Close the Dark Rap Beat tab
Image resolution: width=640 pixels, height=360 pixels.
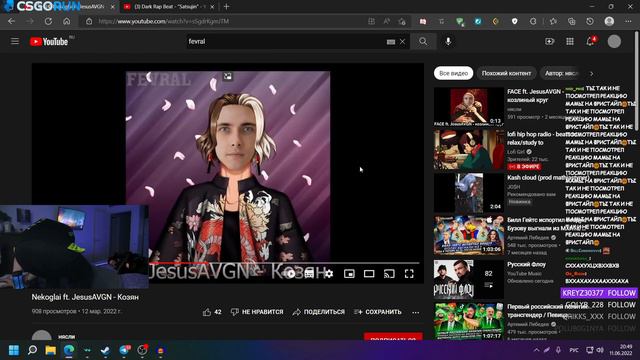point(212,7)
